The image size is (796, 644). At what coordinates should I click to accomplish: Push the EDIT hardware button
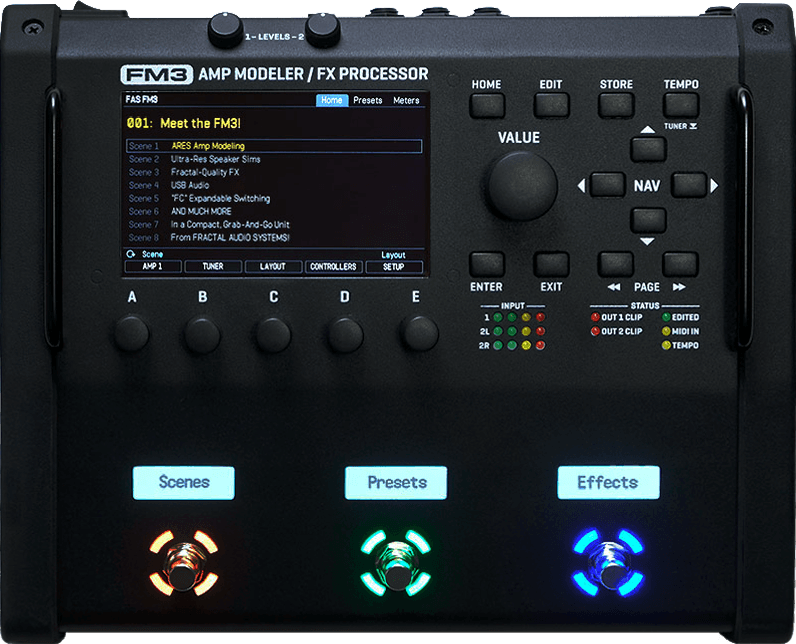pyautogui.click(x=551, y=106)
